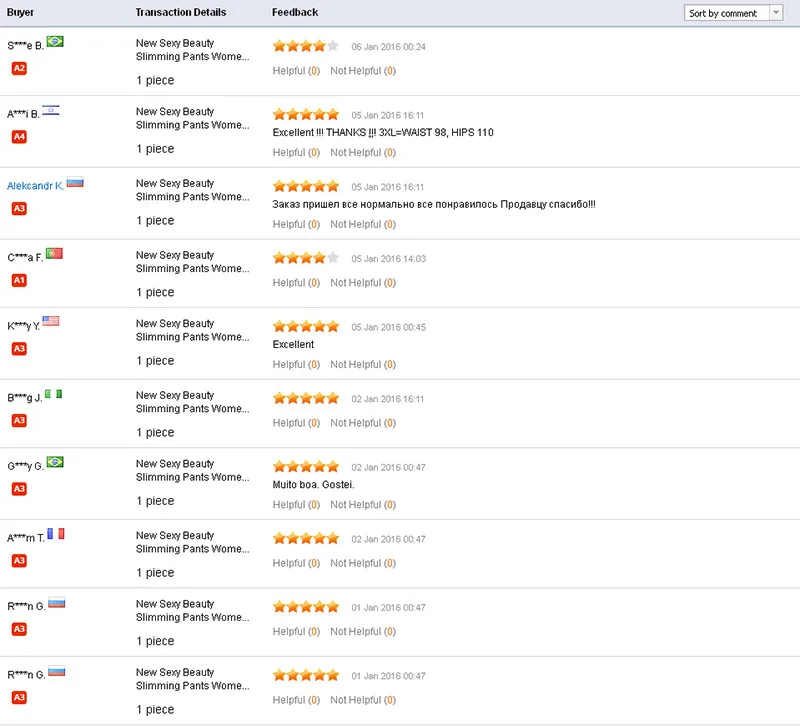
Task: Click the date '02 Jan 2016 16:11'
Action: [x=387, y=399]
